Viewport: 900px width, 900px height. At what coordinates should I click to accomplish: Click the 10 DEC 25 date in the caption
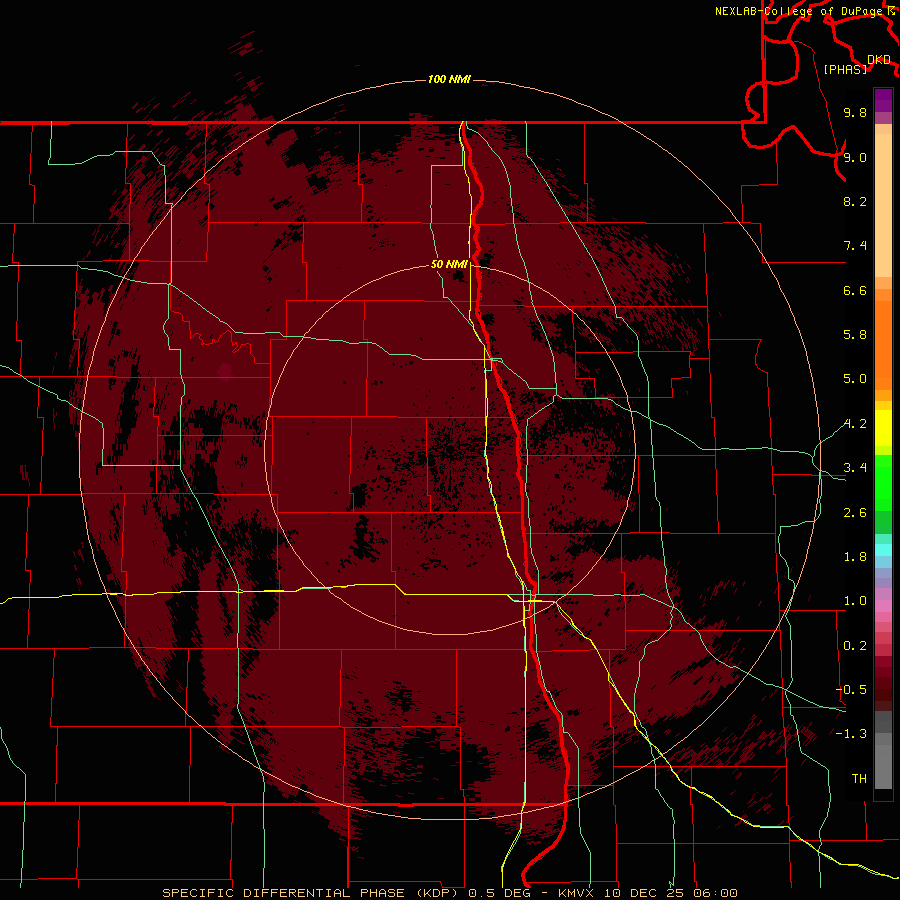tap(646, 893)
